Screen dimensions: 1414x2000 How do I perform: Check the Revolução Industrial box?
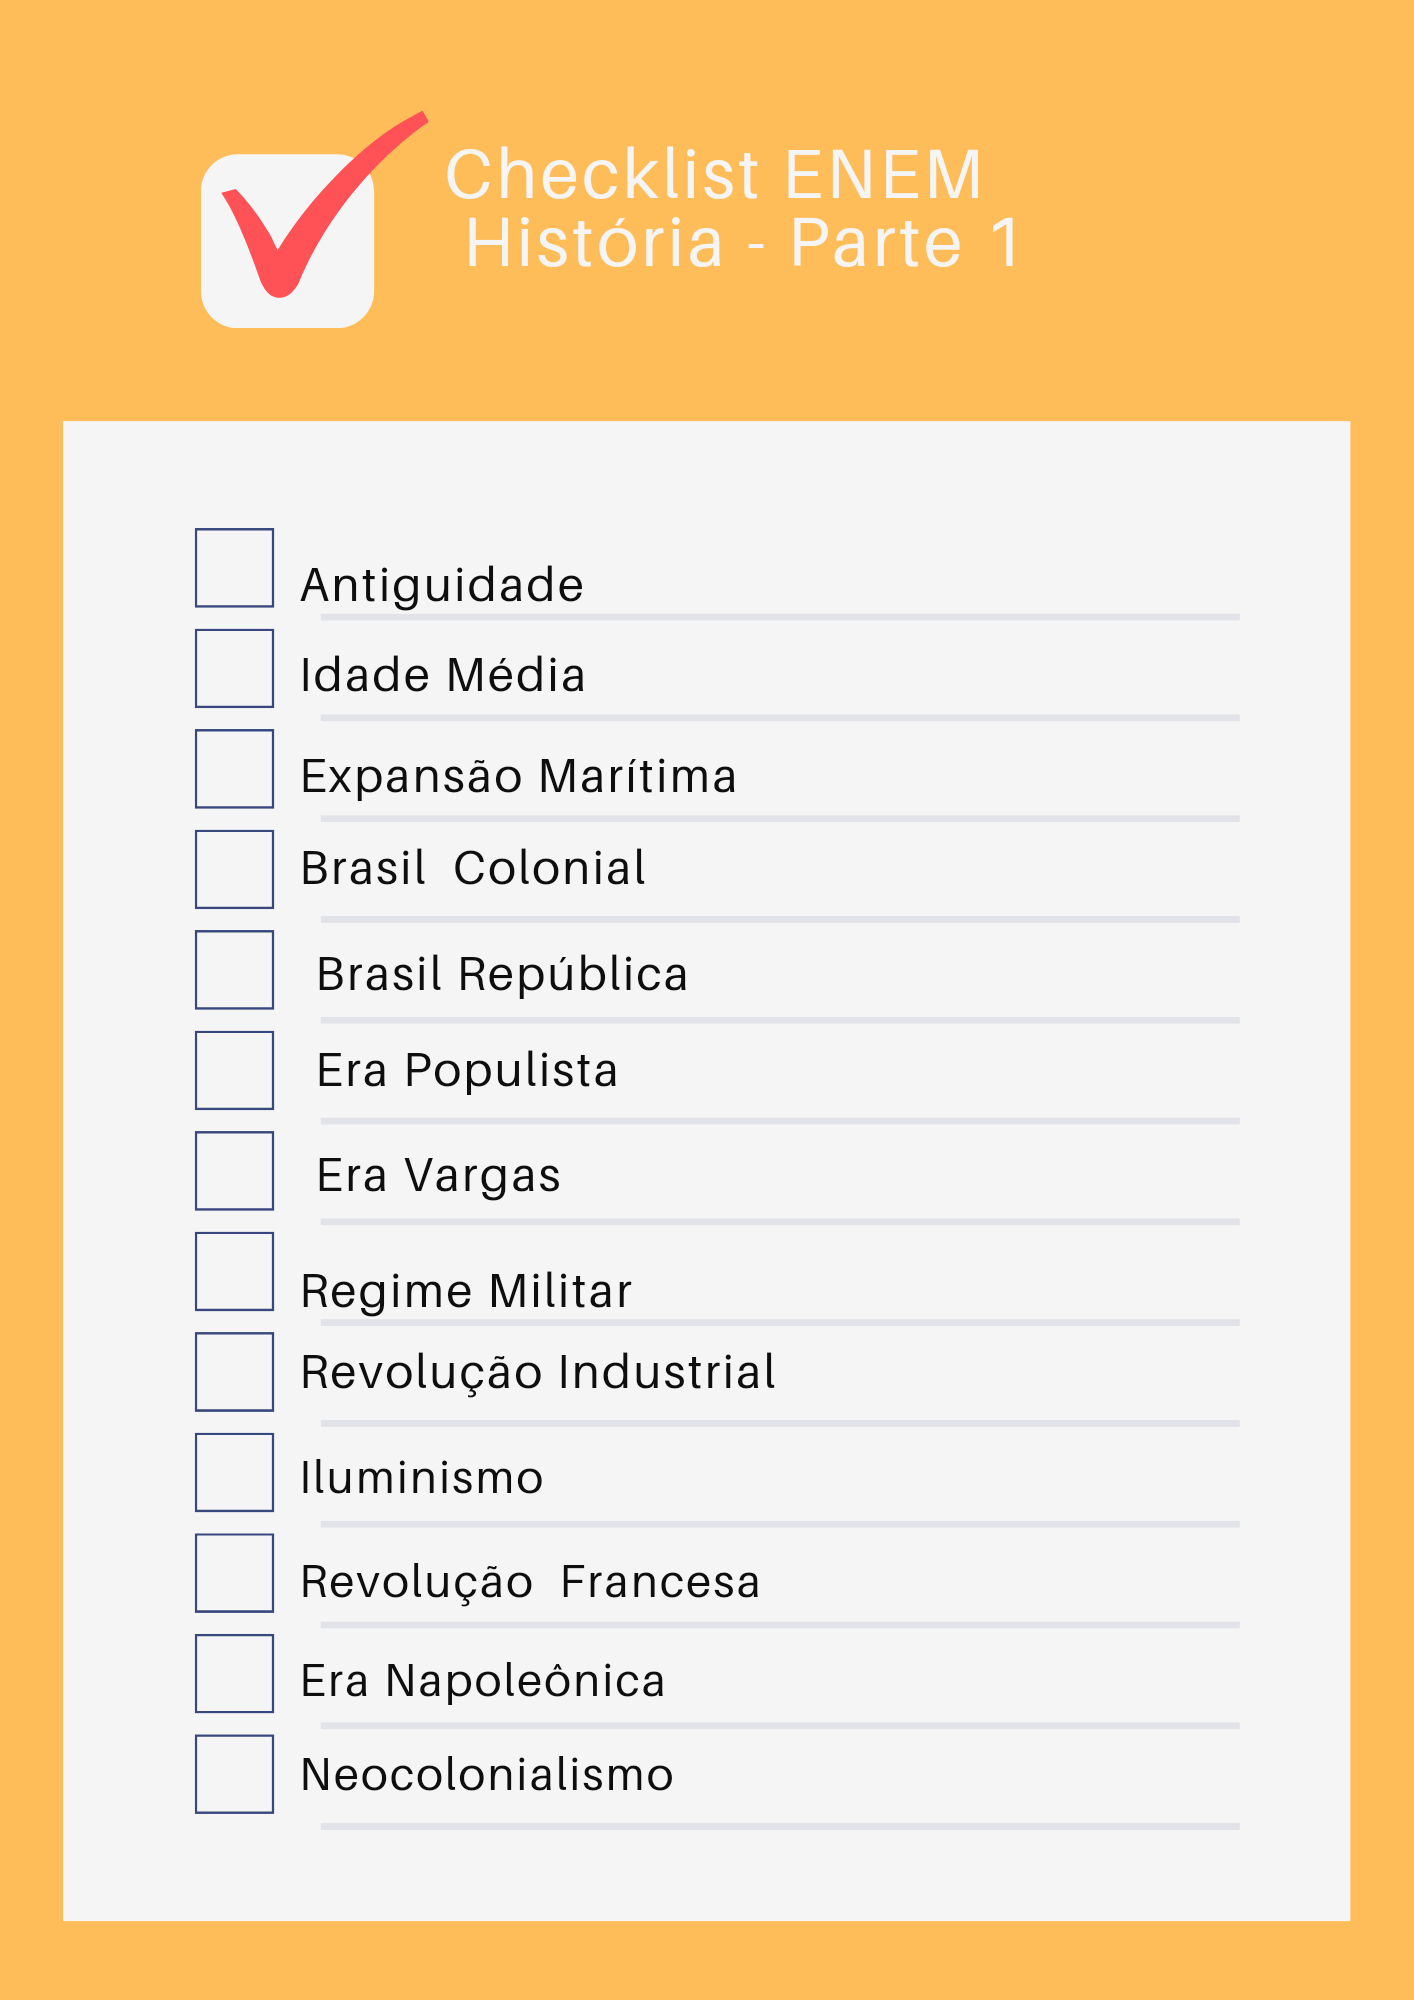tap(234, 1372)
